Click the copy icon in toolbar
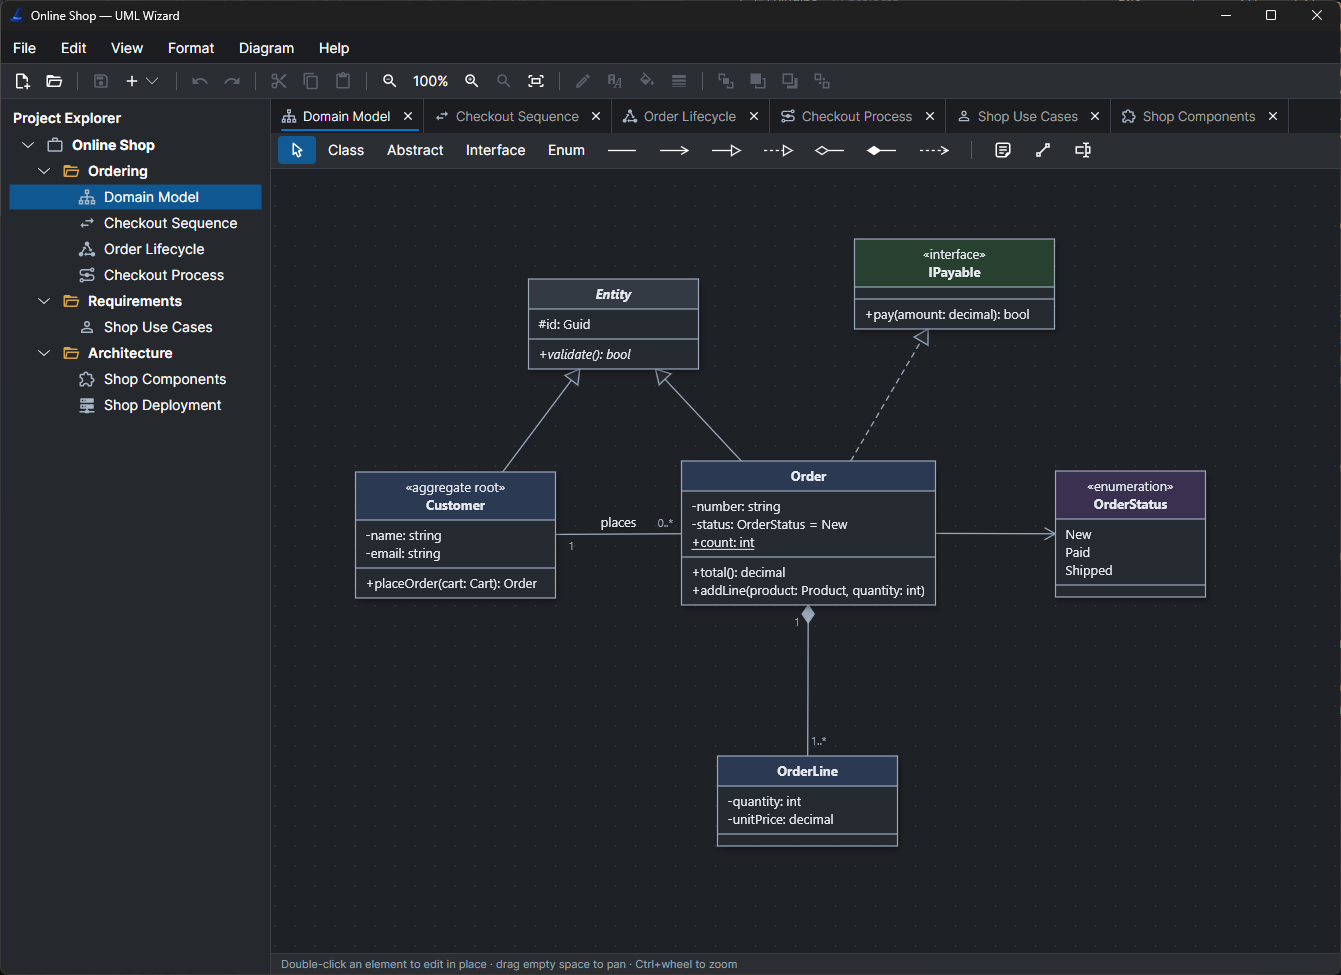This screenshot has width=1341, height=975. click(x=311, y=81)
